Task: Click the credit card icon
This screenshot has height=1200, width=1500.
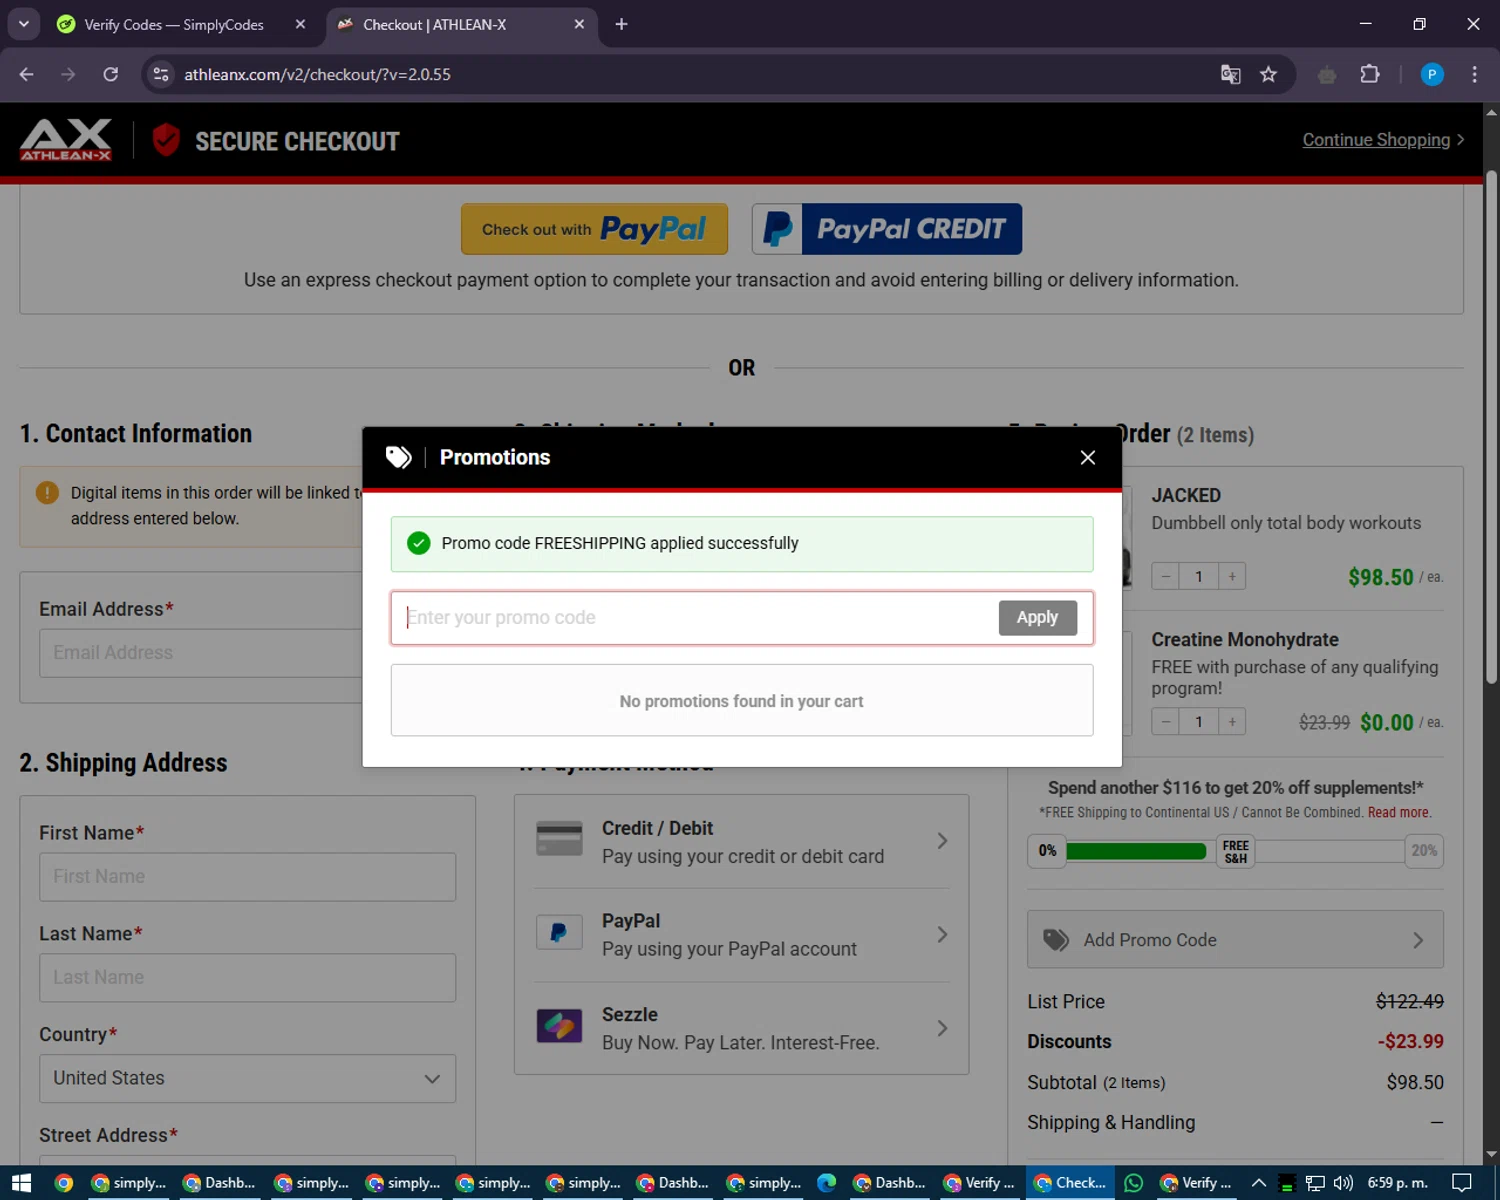Action: 559,839
